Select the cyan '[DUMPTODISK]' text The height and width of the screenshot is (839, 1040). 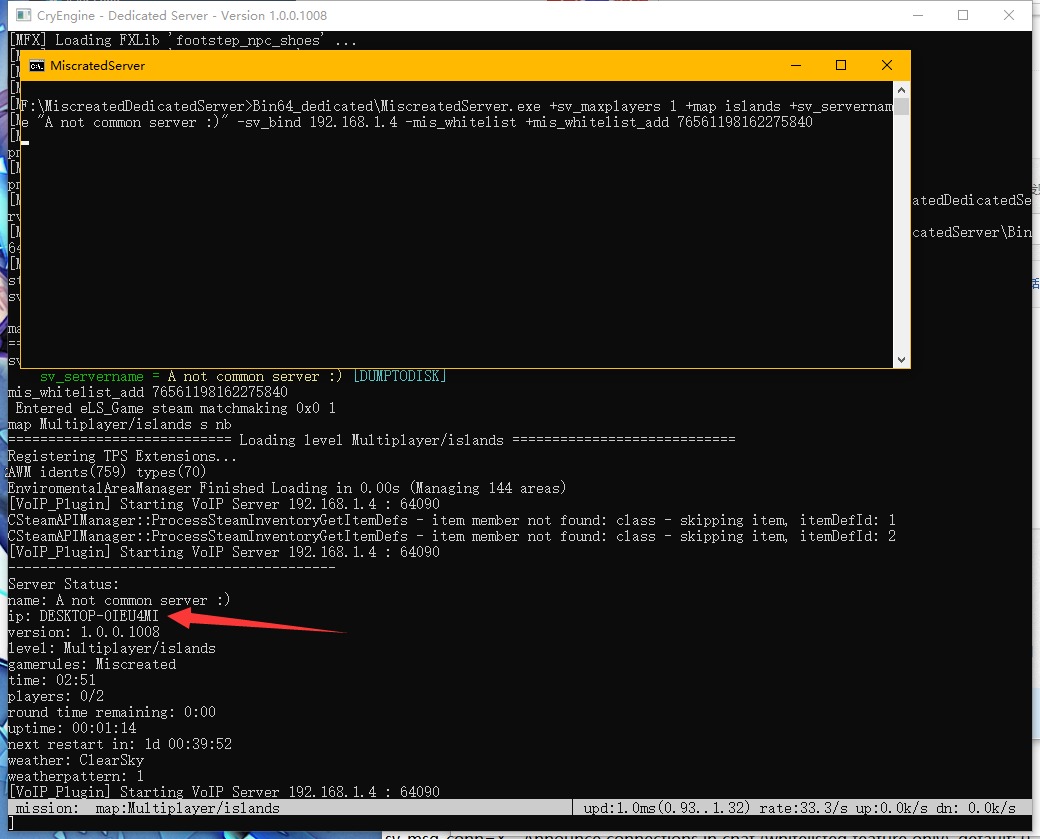399,376
